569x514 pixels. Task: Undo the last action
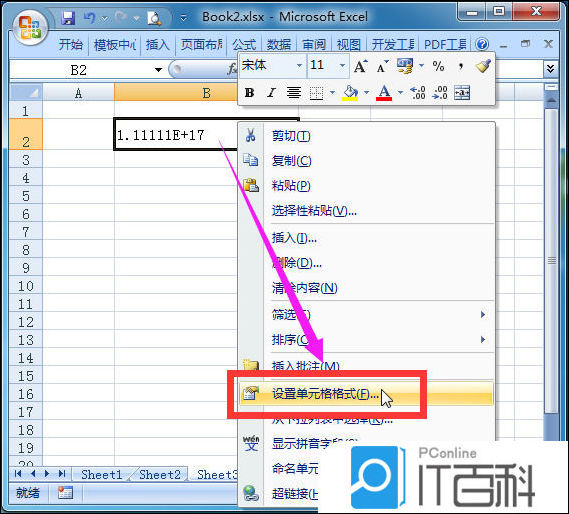click(x=89, y=17)
